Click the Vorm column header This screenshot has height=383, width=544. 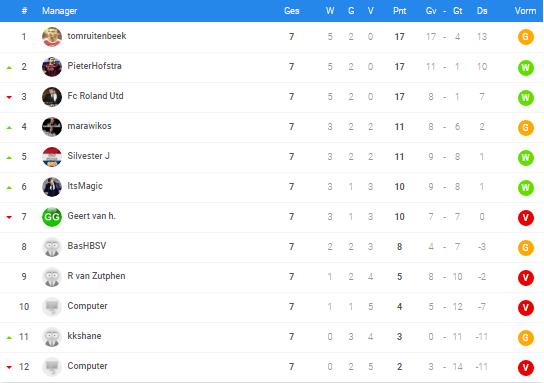[525, 11]
